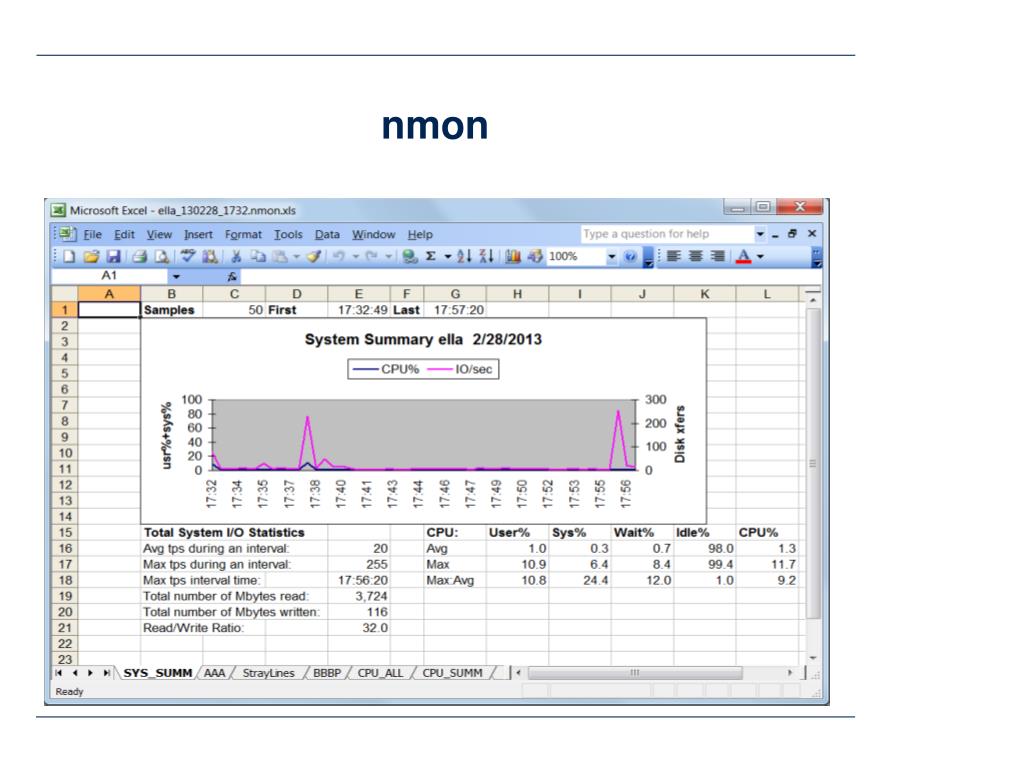The height and width of the screenshot is (768, 1024).
Task: Open a file with the Open folder icon
Action: click(91, 257)
